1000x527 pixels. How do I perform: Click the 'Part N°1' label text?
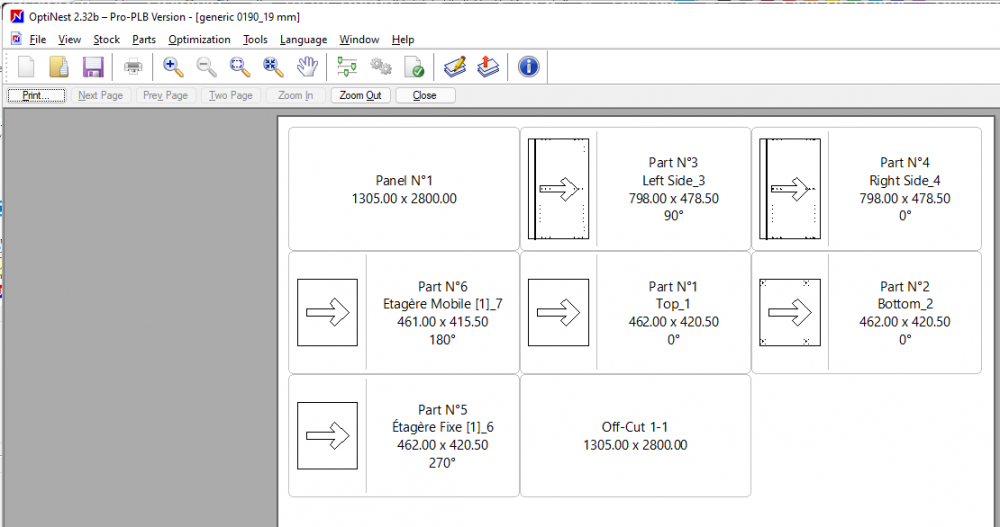pyautogui.click(x=673, y=286)
